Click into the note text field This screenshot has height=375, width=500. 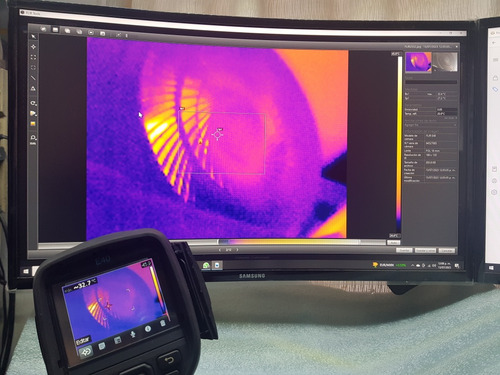coord(431,82)
